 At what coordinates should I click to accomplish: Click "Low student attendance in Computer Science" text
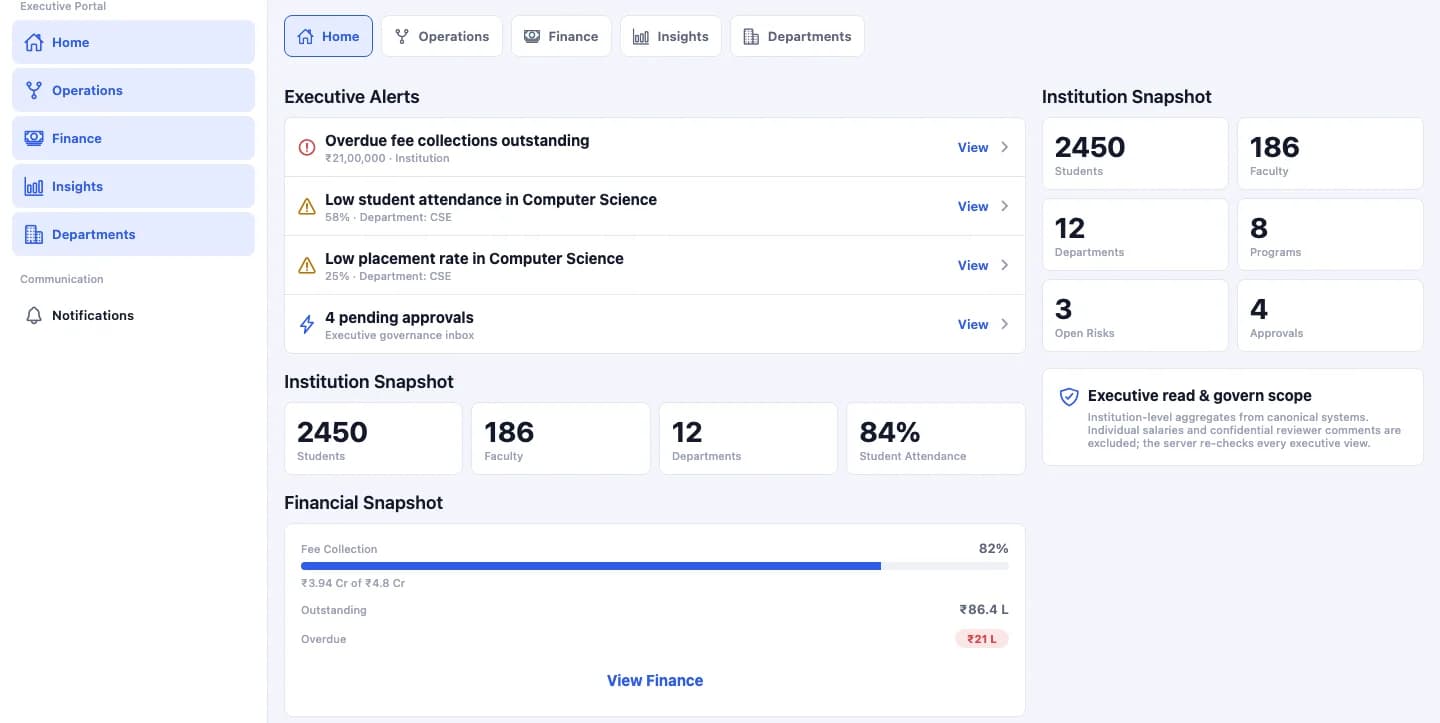pyautogui.click(x=491, y=200)
